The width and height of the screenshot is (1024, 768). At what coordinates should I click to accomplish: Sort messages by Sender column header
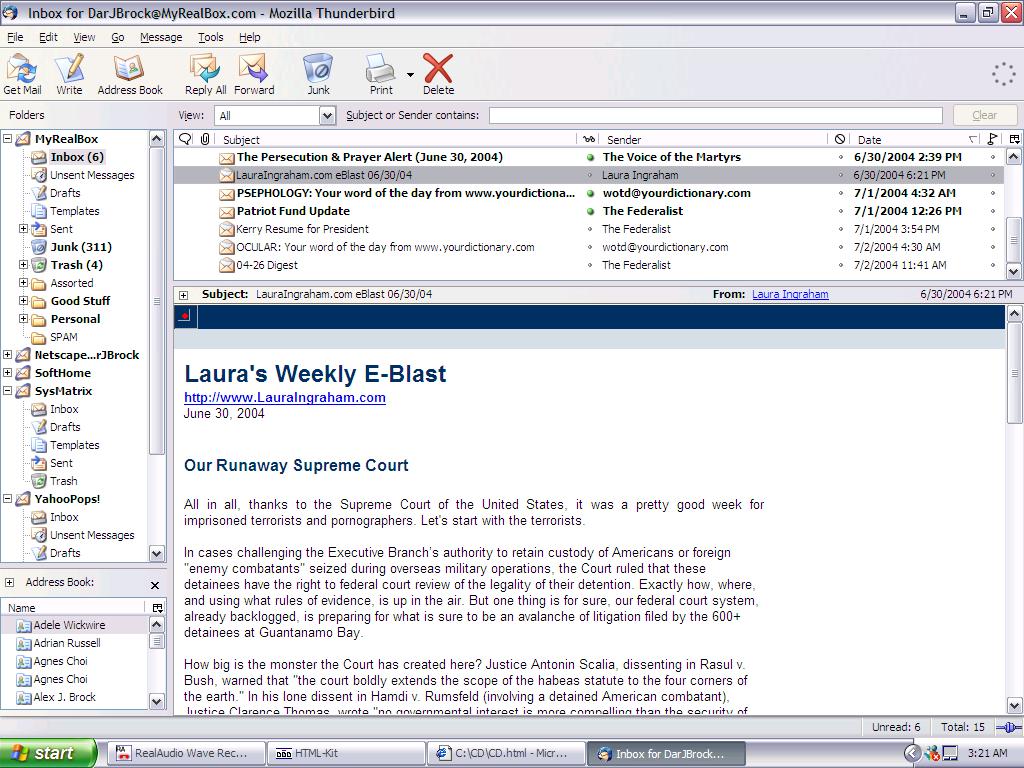pos(714,139)
